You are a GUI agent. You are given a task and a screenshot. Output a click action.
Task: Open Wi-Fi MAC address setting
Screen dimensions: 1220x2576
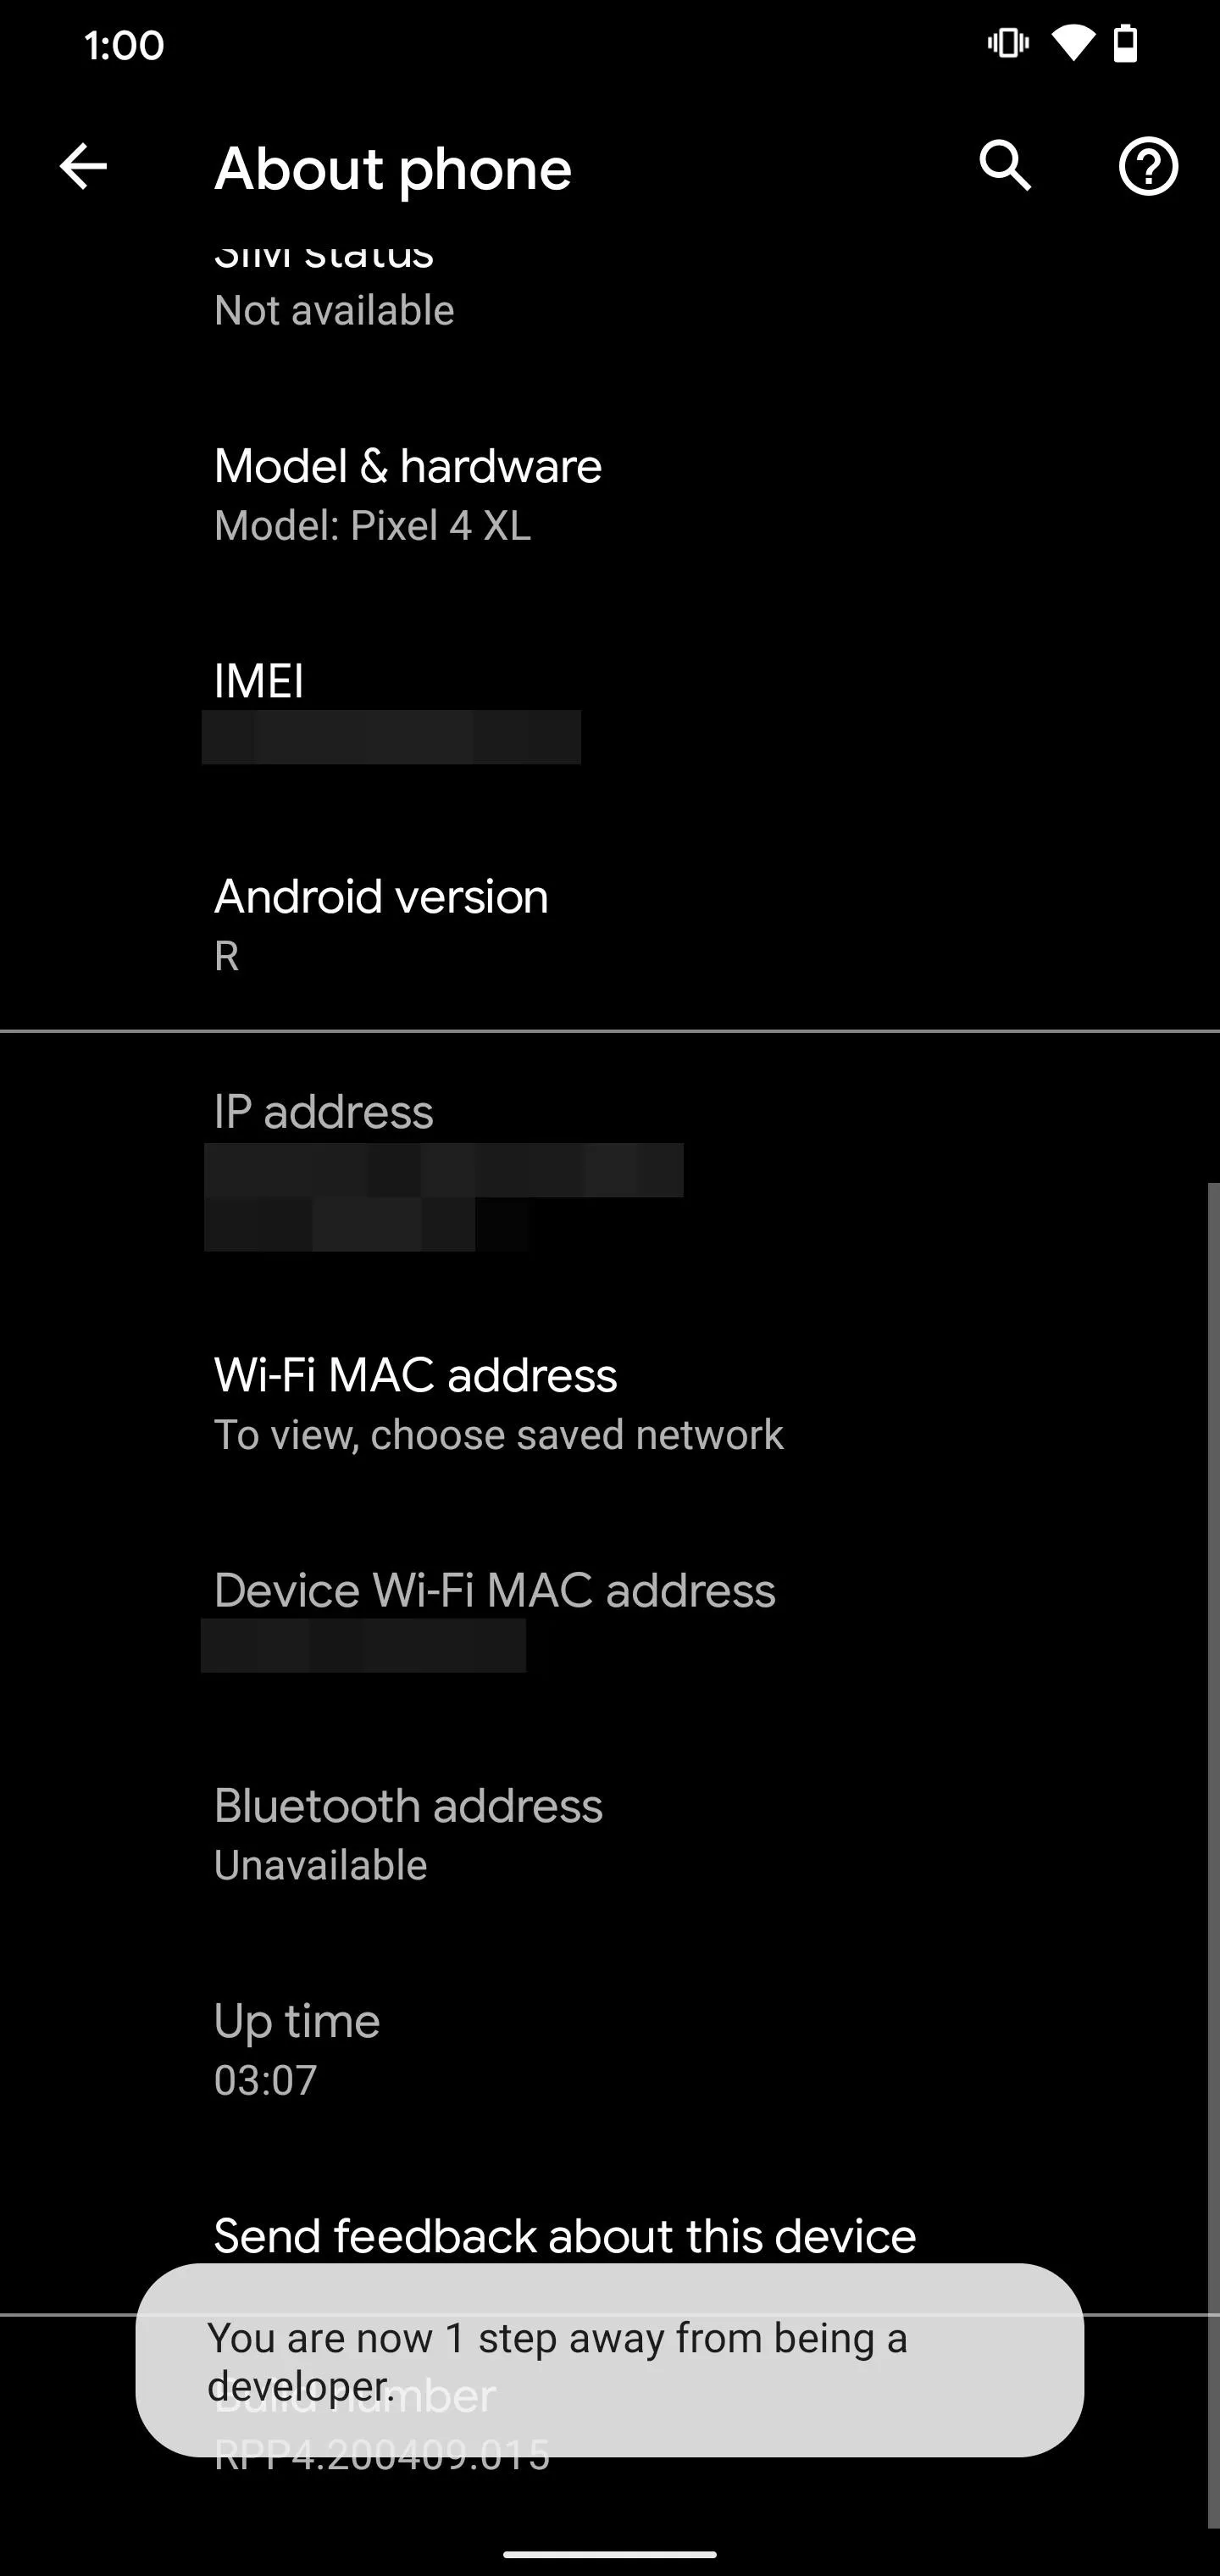[610, 1403]
